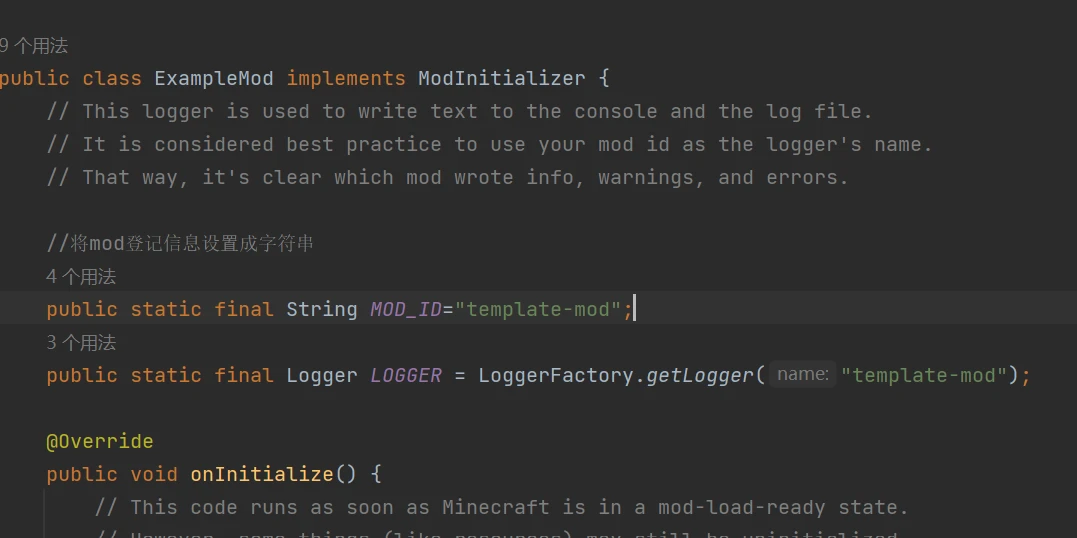Click the MOD_ID constant identifier

pos(406,310)
